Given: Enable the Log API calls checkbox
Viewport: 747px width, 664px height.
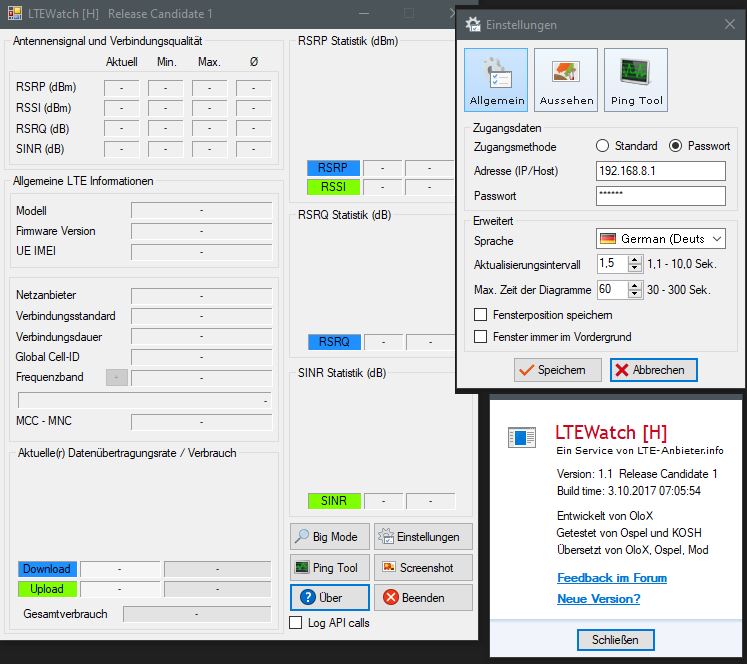Looking at the screenshot, I should point(295,623).
